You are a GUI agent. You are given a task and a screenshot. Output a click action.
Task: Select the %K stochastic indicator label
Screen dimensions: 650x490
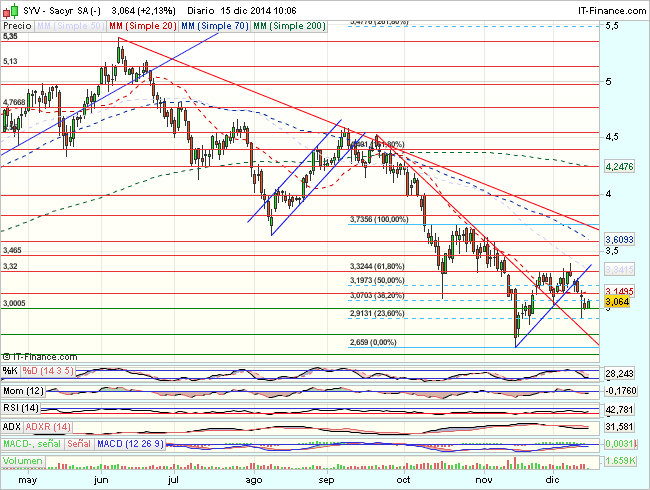(x=10, y=371)
